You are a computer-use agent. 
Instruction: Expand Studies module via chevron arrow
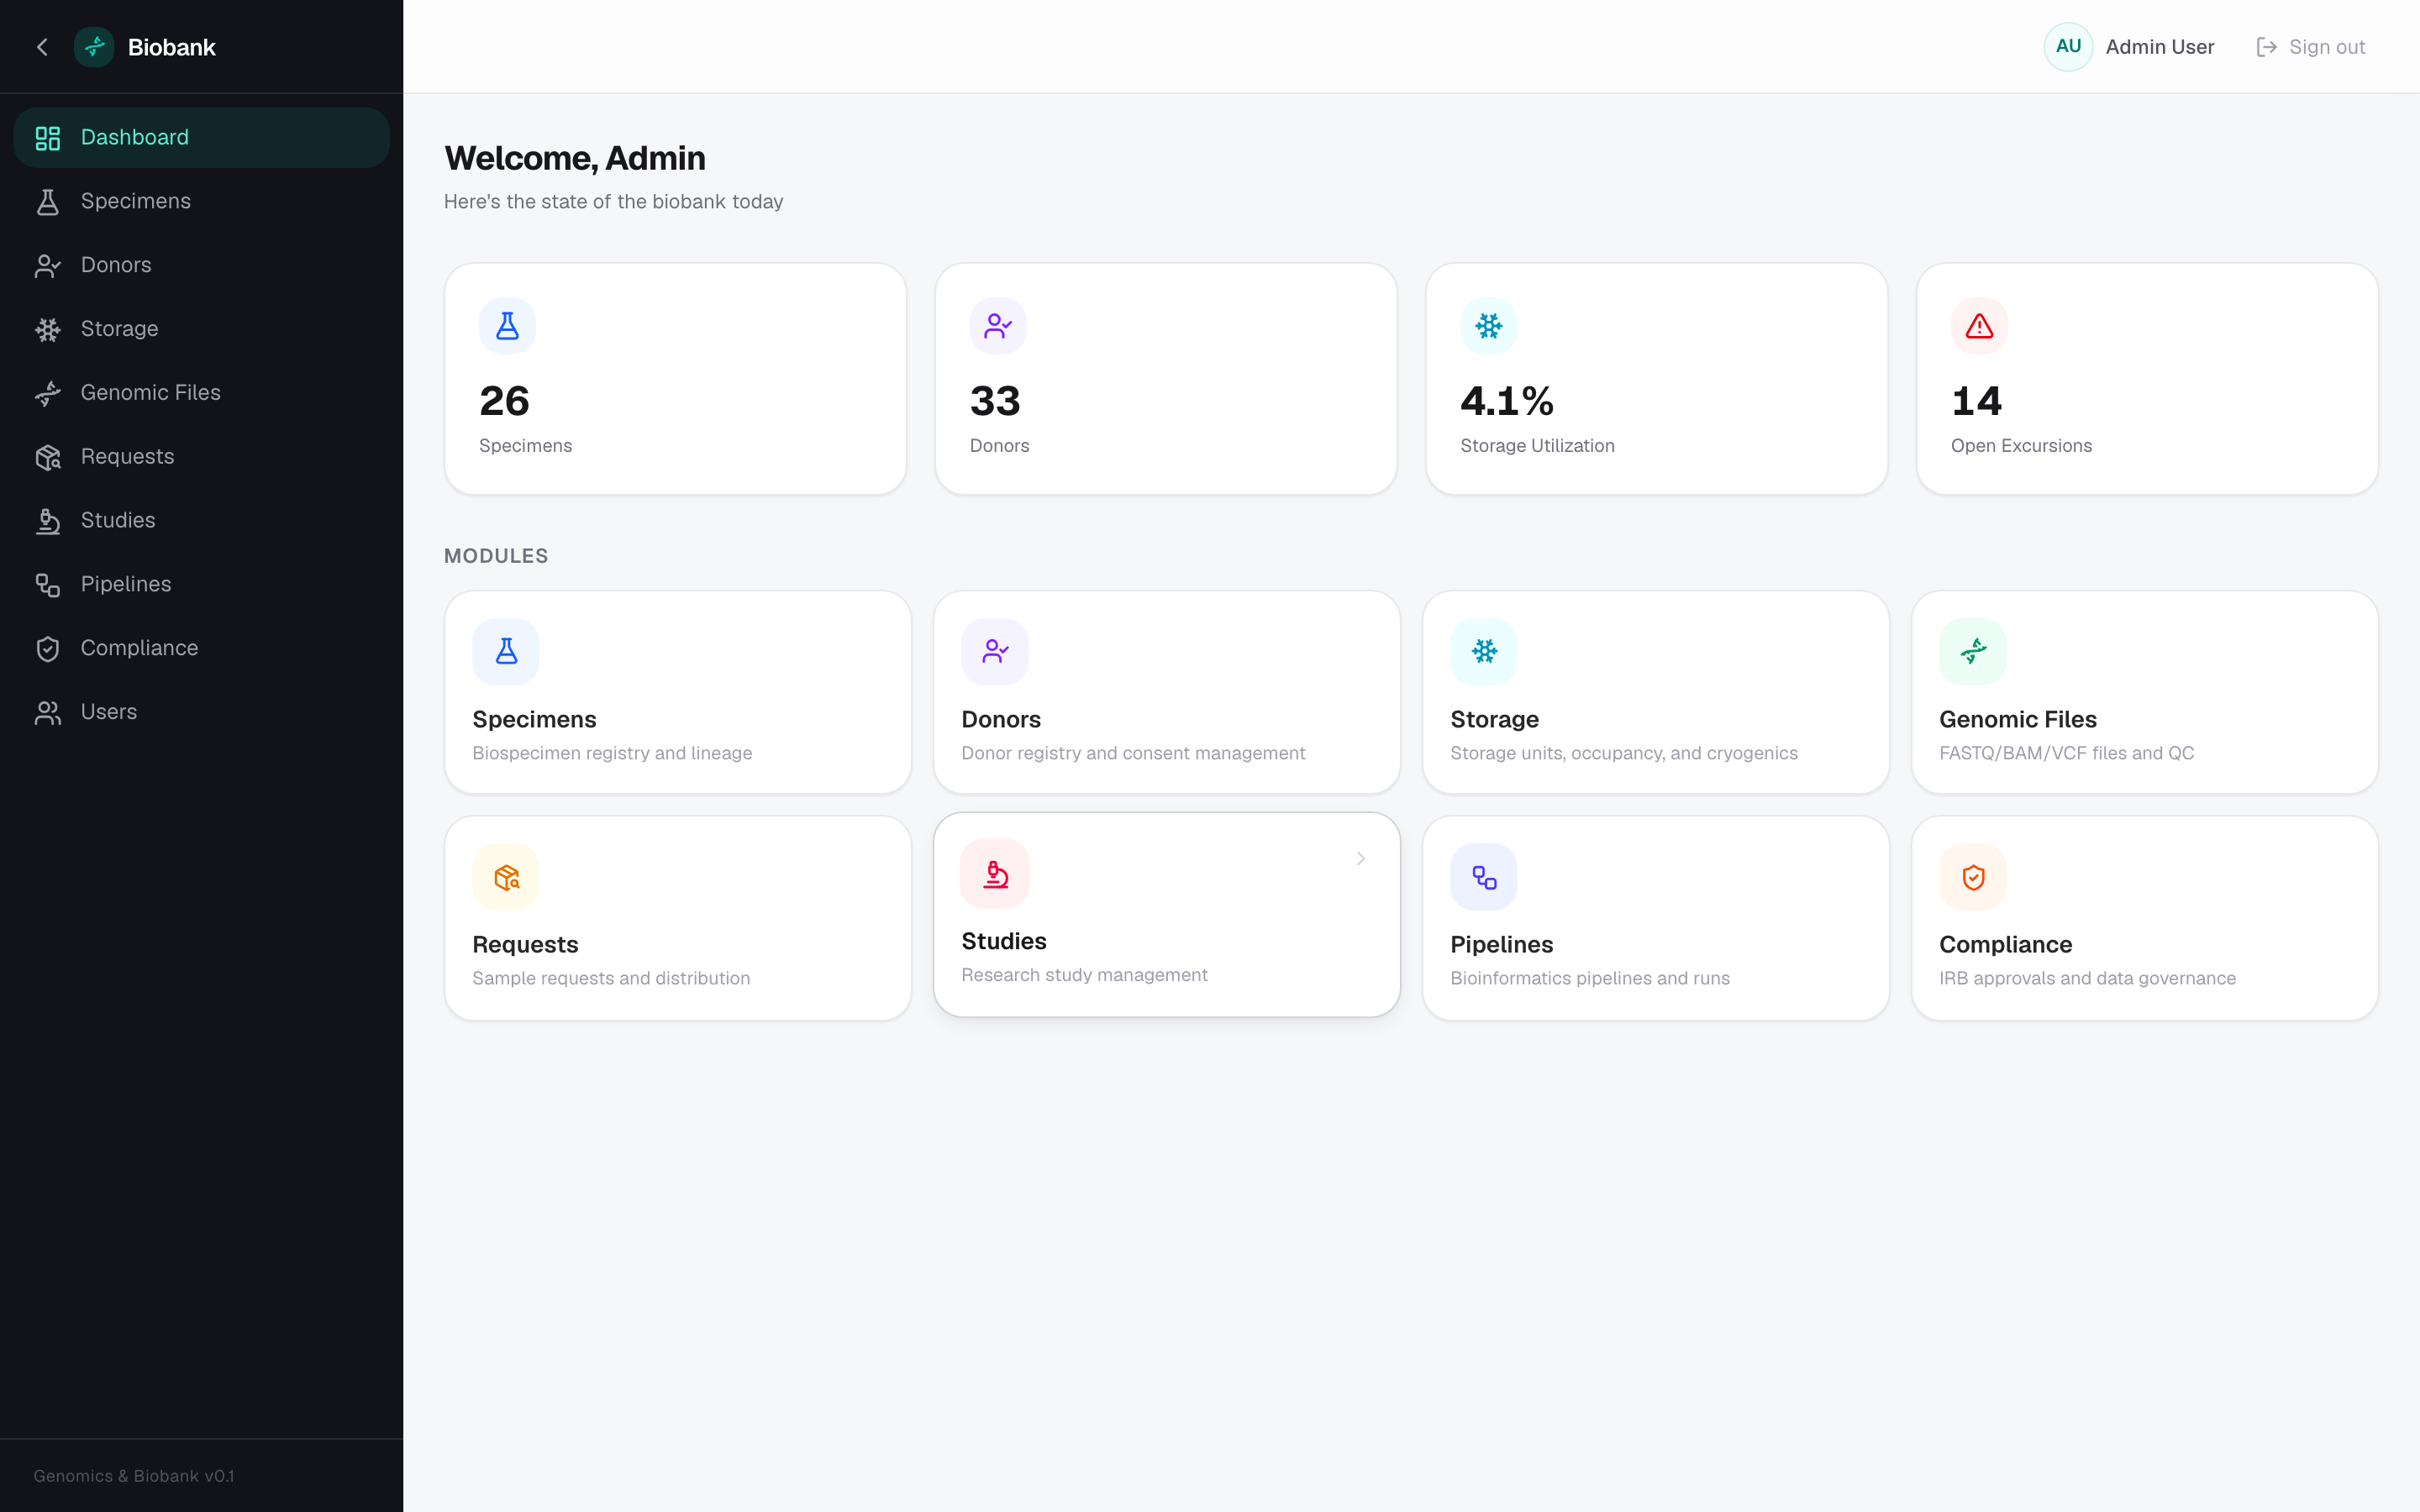(1360, 859)
